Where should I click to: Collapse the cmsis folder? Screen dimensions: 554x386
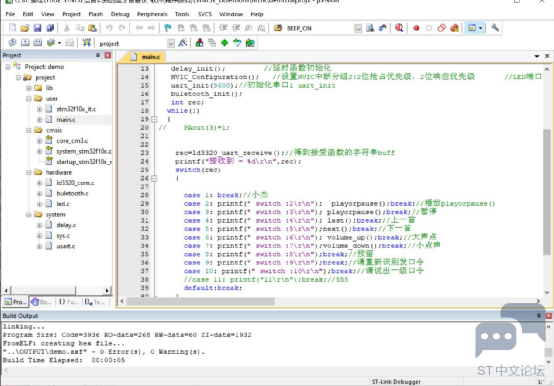29,130
